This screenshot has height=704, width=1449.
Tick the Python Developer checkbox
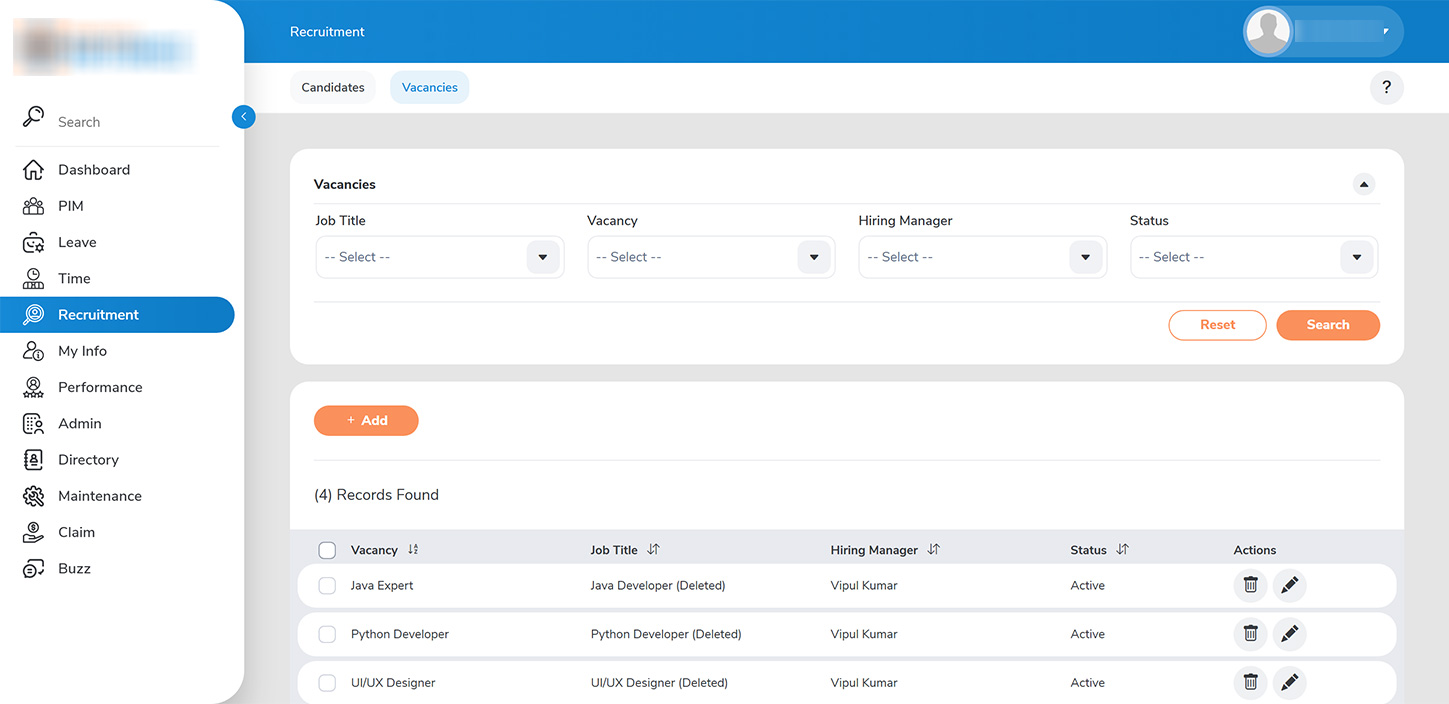[x=327, y=634]
